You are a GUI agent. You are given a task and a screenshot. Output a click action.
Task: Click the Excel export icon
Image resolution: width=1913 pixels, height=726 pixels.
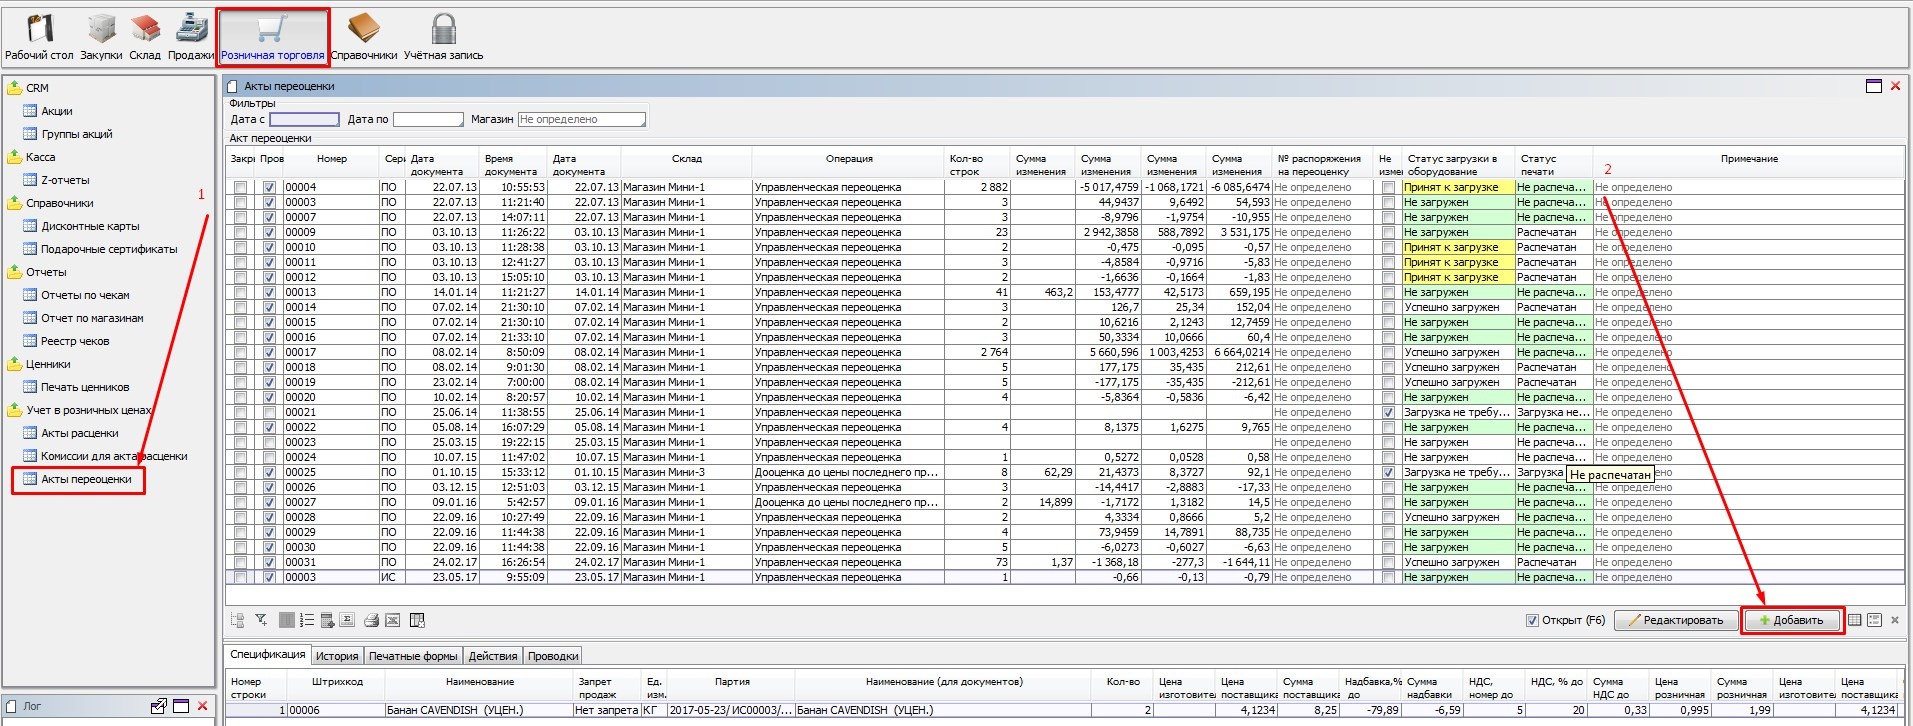tap(393, 620)
